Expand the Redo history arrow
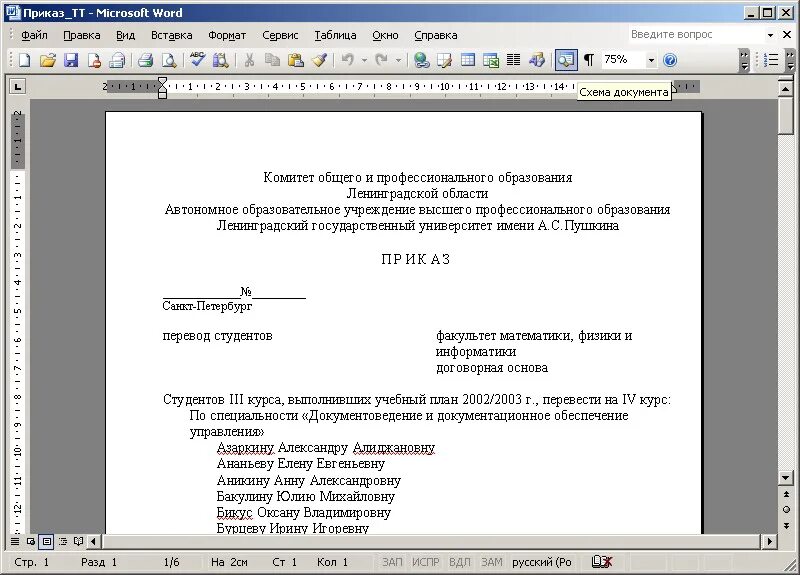Image resolution: width=800 pixels, height=575 pixels. tap(398, 60)
